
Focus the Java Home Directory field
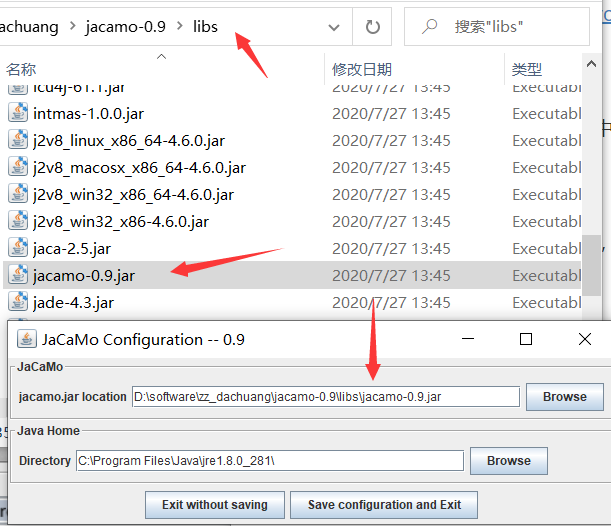(x=270, y=461)
